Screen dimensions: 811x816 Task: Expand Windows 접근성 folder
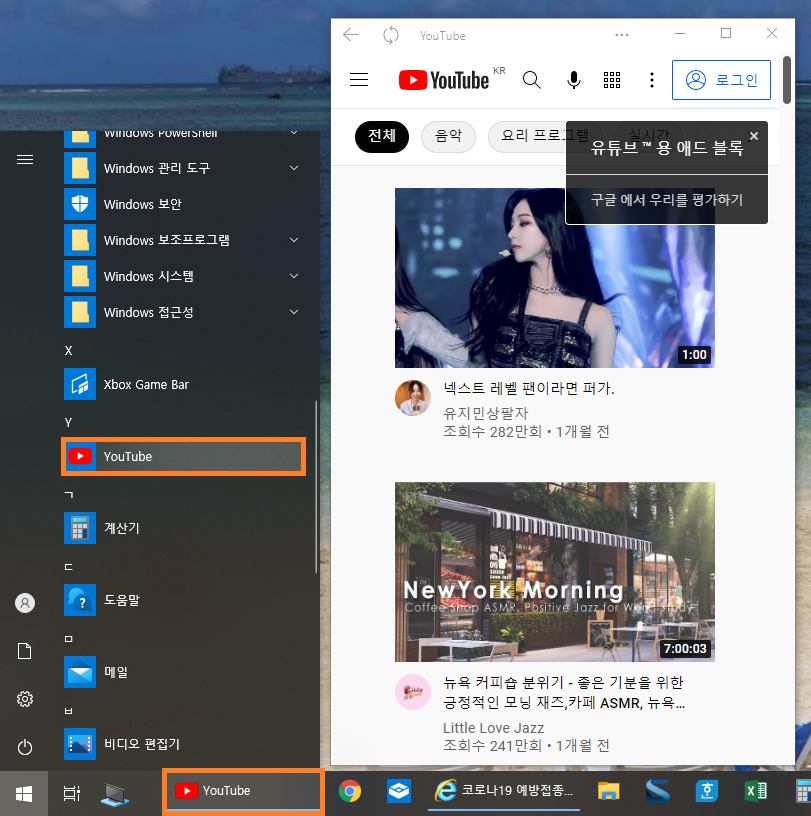tap(183, 312)
